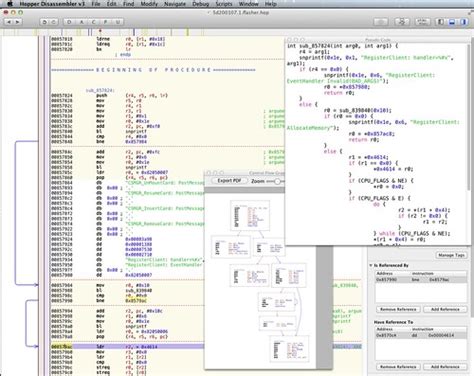Click first snprintf call in disassembly listing
The image size is (474, 376).
click(x=136, y=131)
